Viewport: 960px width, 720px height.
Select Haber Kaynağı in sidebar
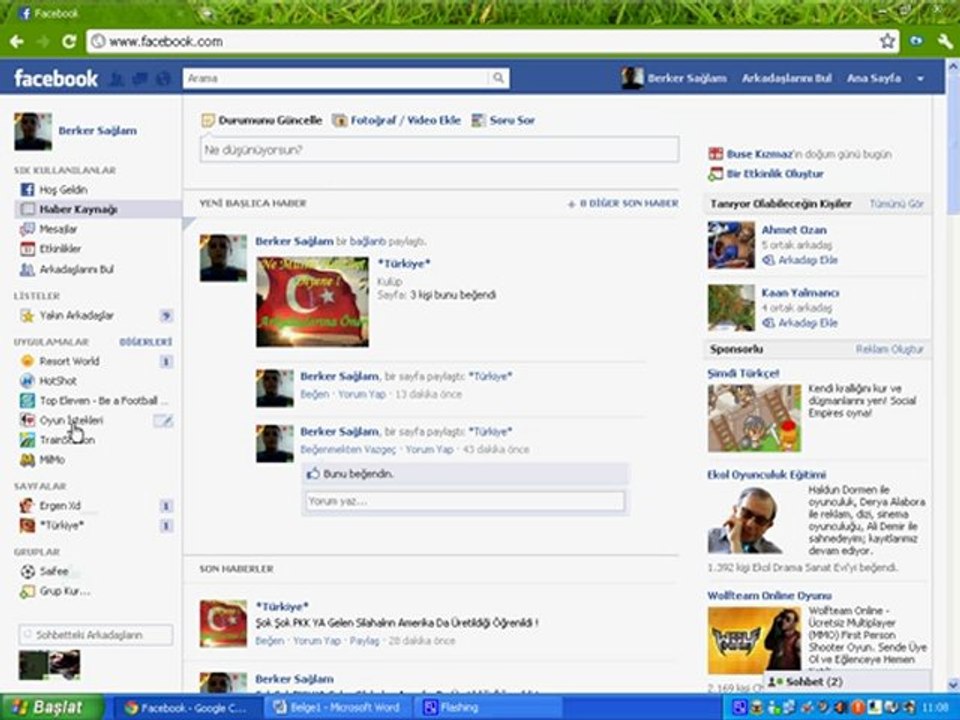pyautogui.click(x=78, y=209)
